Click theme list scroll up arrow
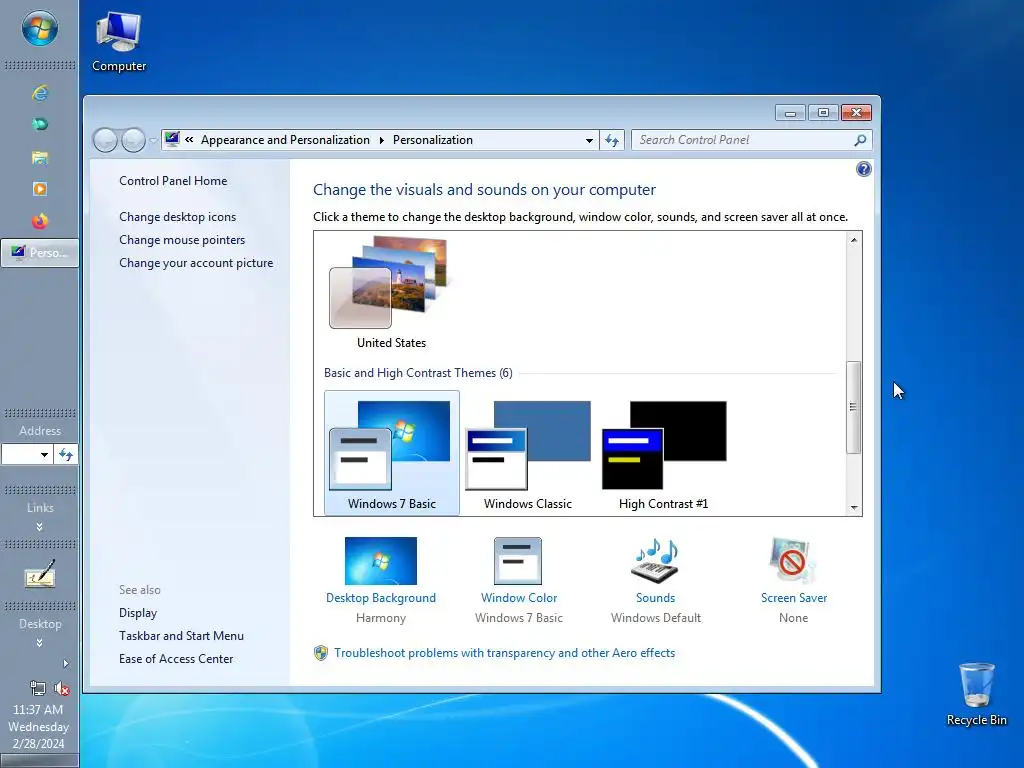Screen dimensions: 1024x768 pos(854,240)
